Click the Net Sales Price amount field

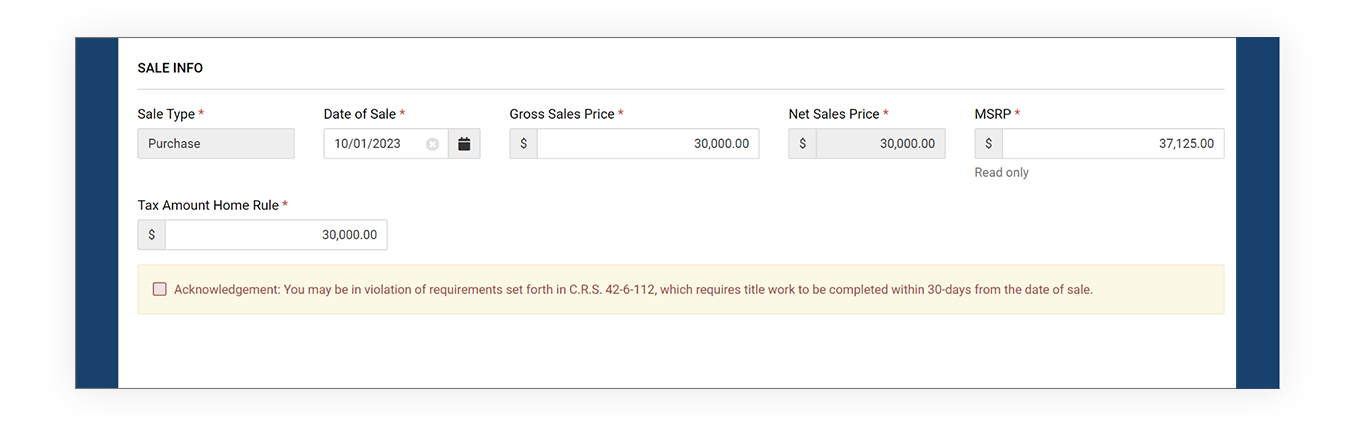coord(880,144)
